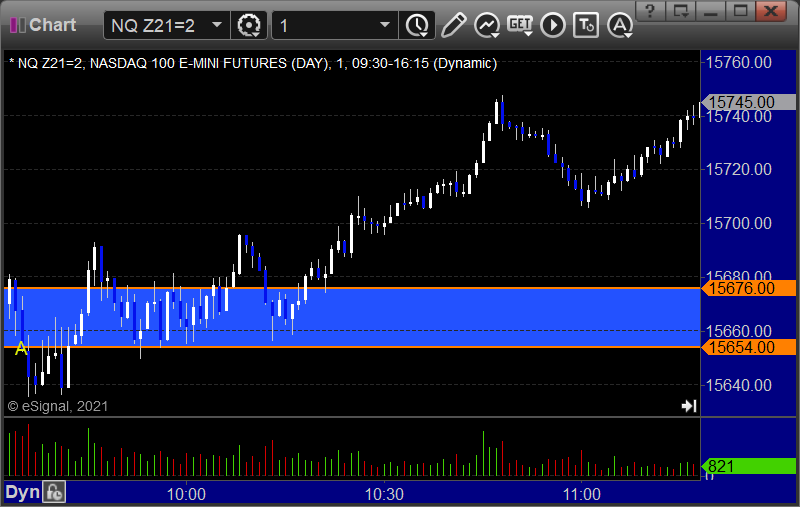800x507 pixels.
Task: Click the 15640.00 price axis label
Action: point(738,385)
